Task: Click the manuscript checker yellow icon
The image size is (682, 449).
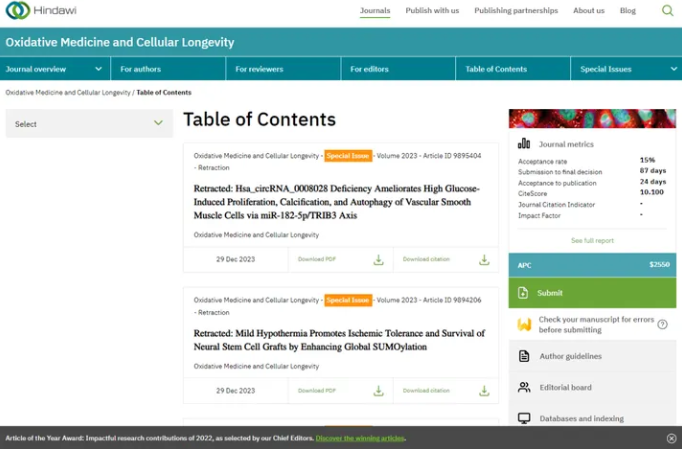Action: 524,325
